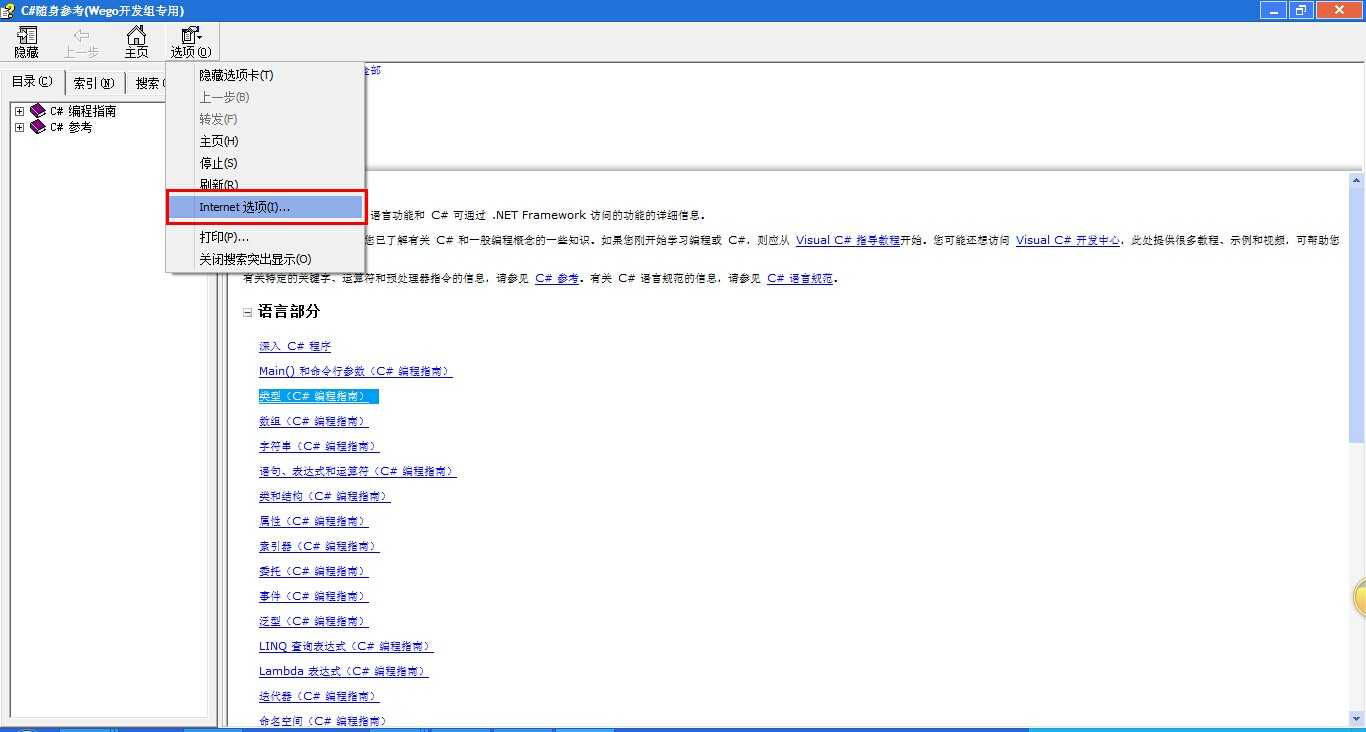Click the app icon in the title bar
Screen dimensions: 1366x732
coord(9,10)
